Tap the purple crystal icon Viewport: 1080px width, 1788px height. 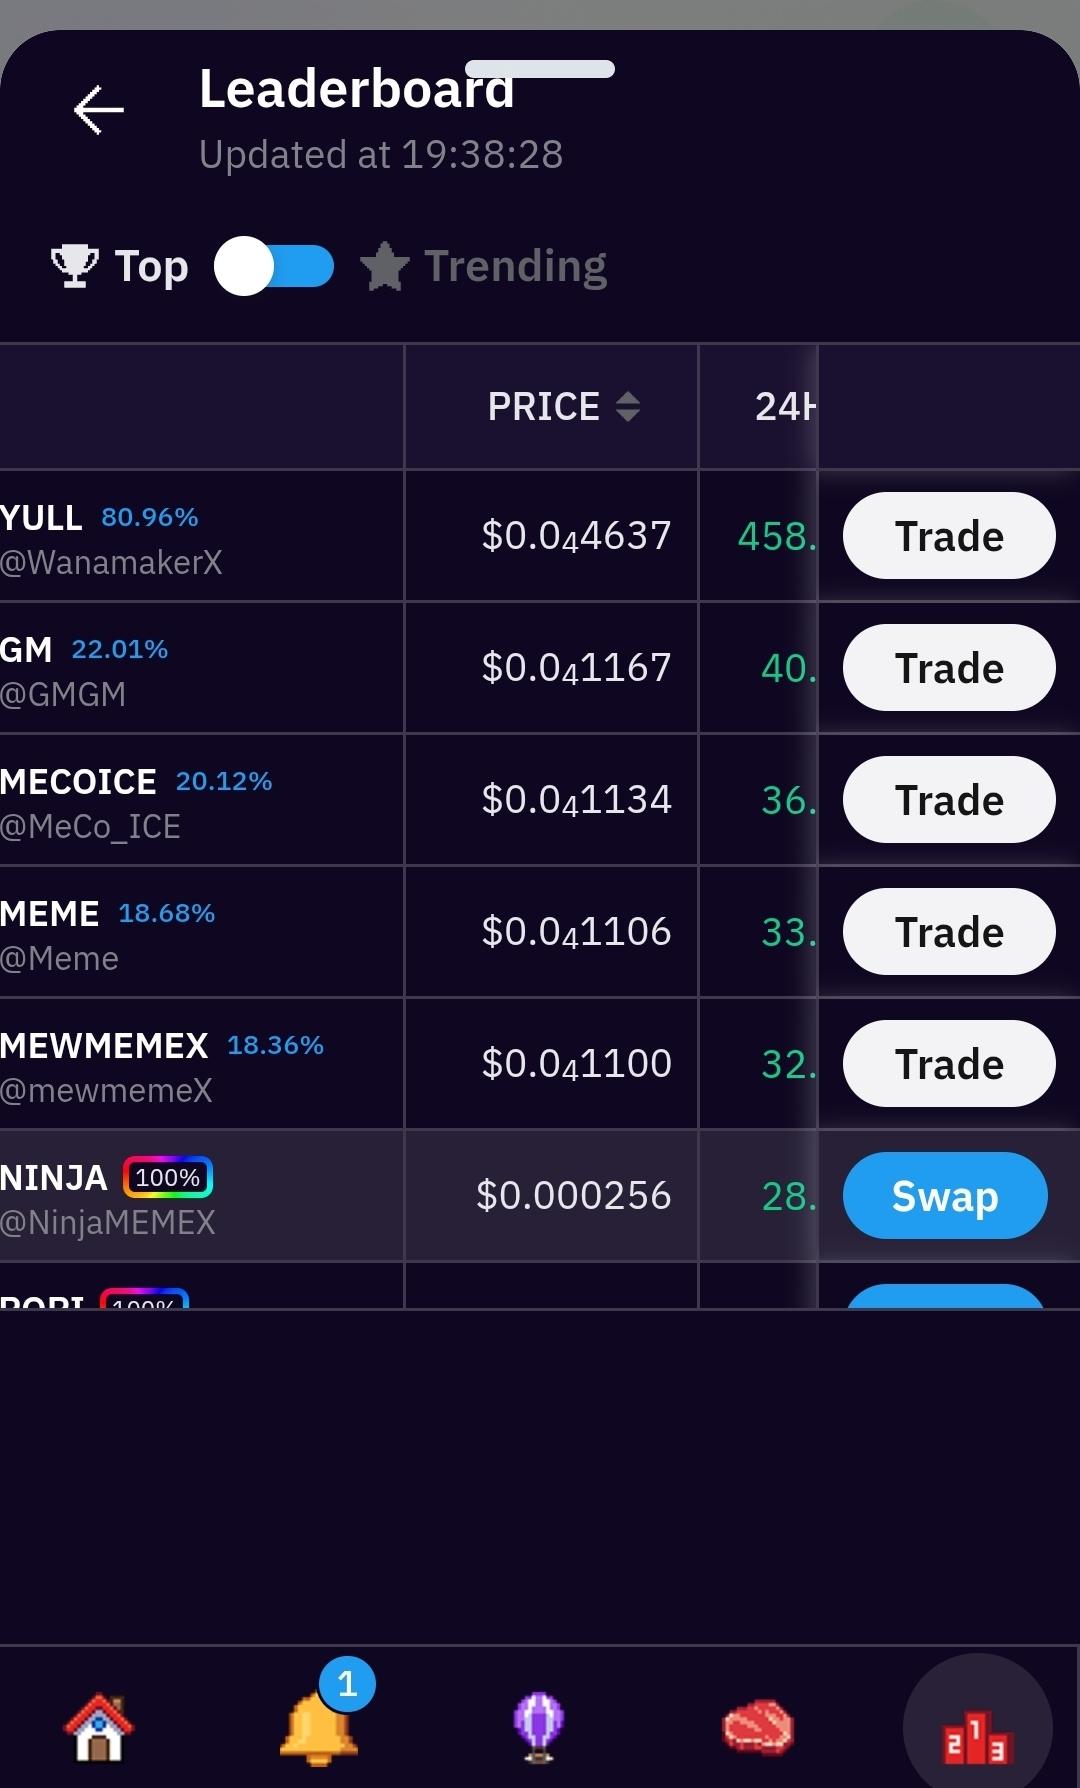pos(539,1727)
